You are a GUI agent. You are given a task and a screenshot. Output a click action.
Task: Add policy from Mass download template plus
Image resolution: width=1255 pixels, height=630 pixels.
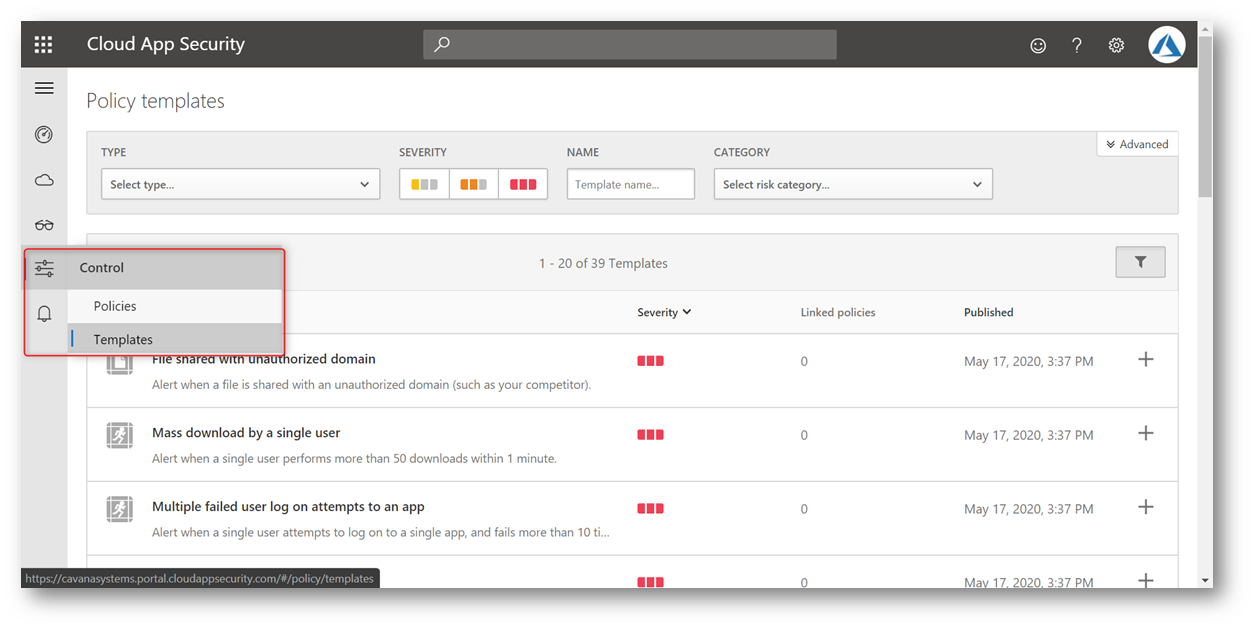pyautogui.click(x=1146, y=433)
